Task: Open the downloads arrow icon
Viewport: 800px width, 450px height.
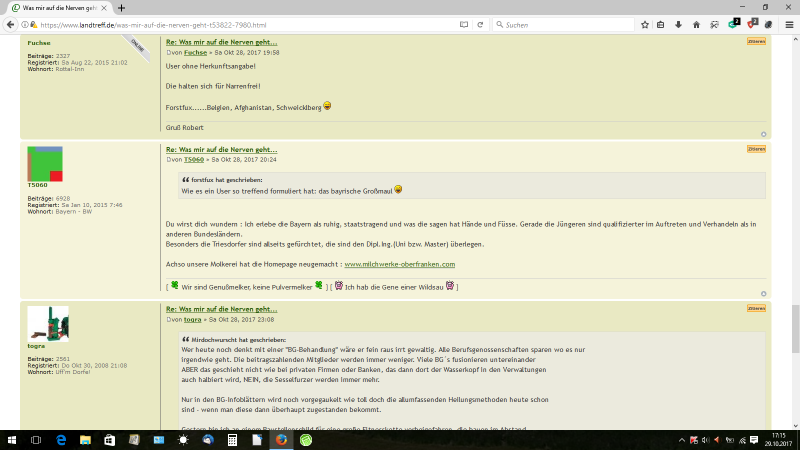Action: click(678, 24)
